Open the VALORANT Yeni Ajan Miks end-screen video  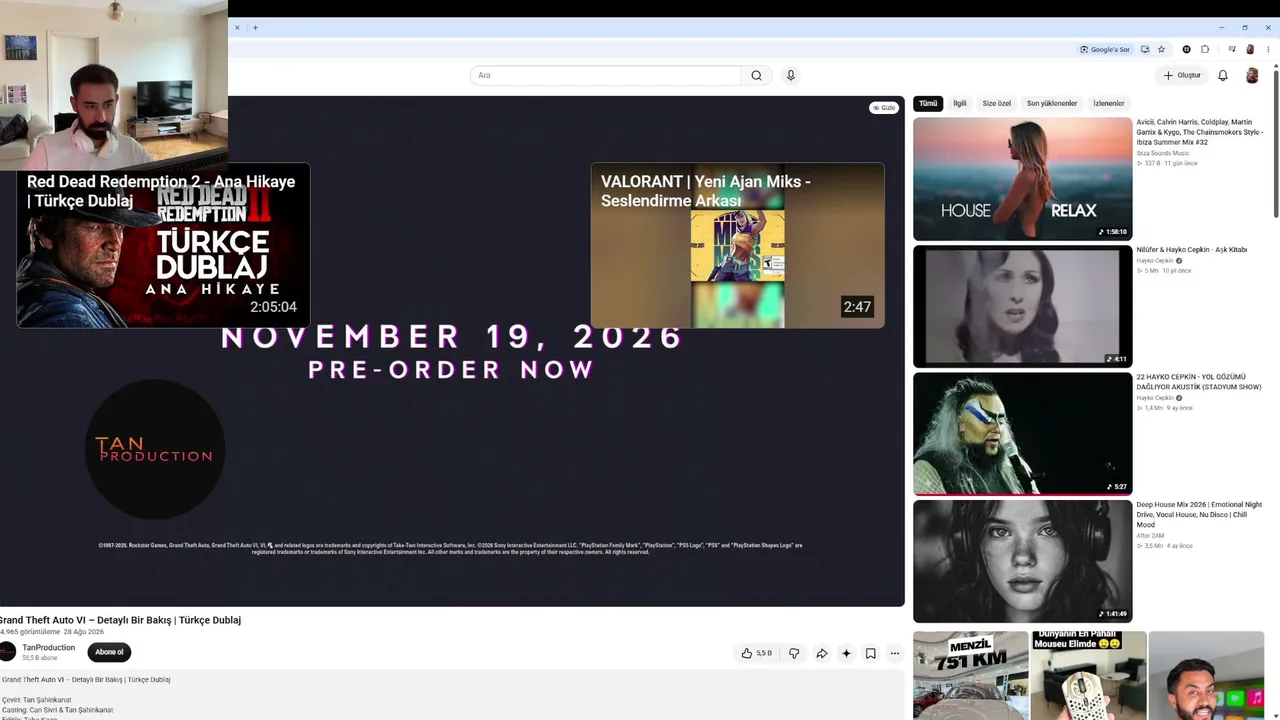pyautogui.click(x=737, y=245)
